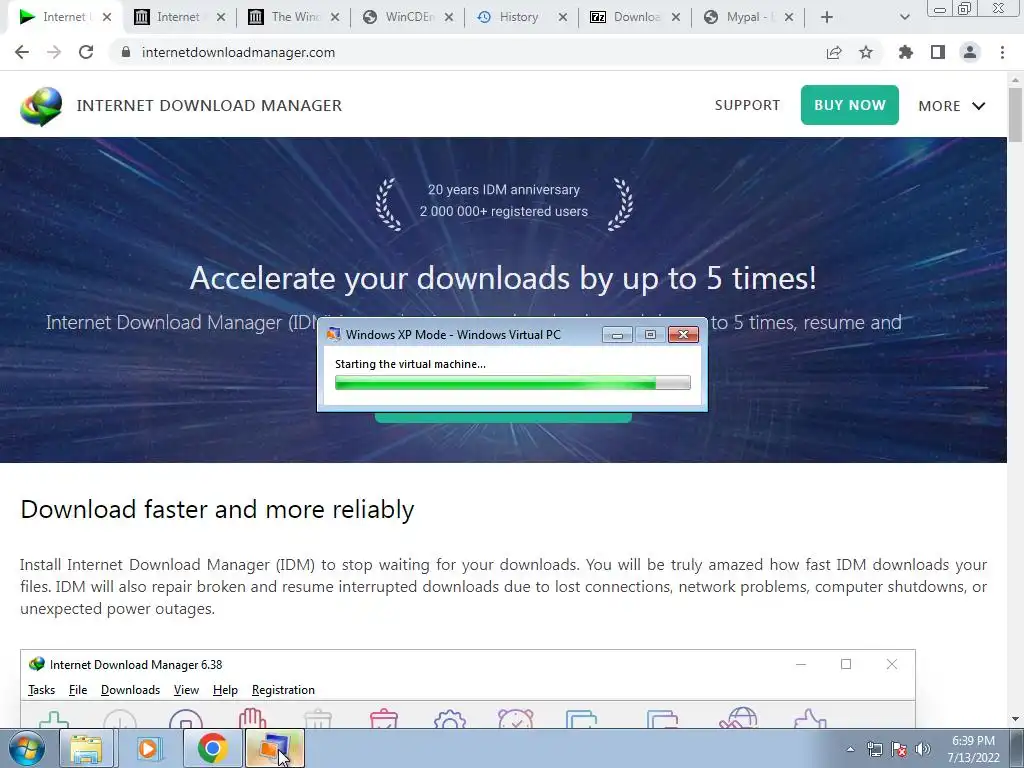Click the 'Download faster and more reliably' heading

pos(217,509)
